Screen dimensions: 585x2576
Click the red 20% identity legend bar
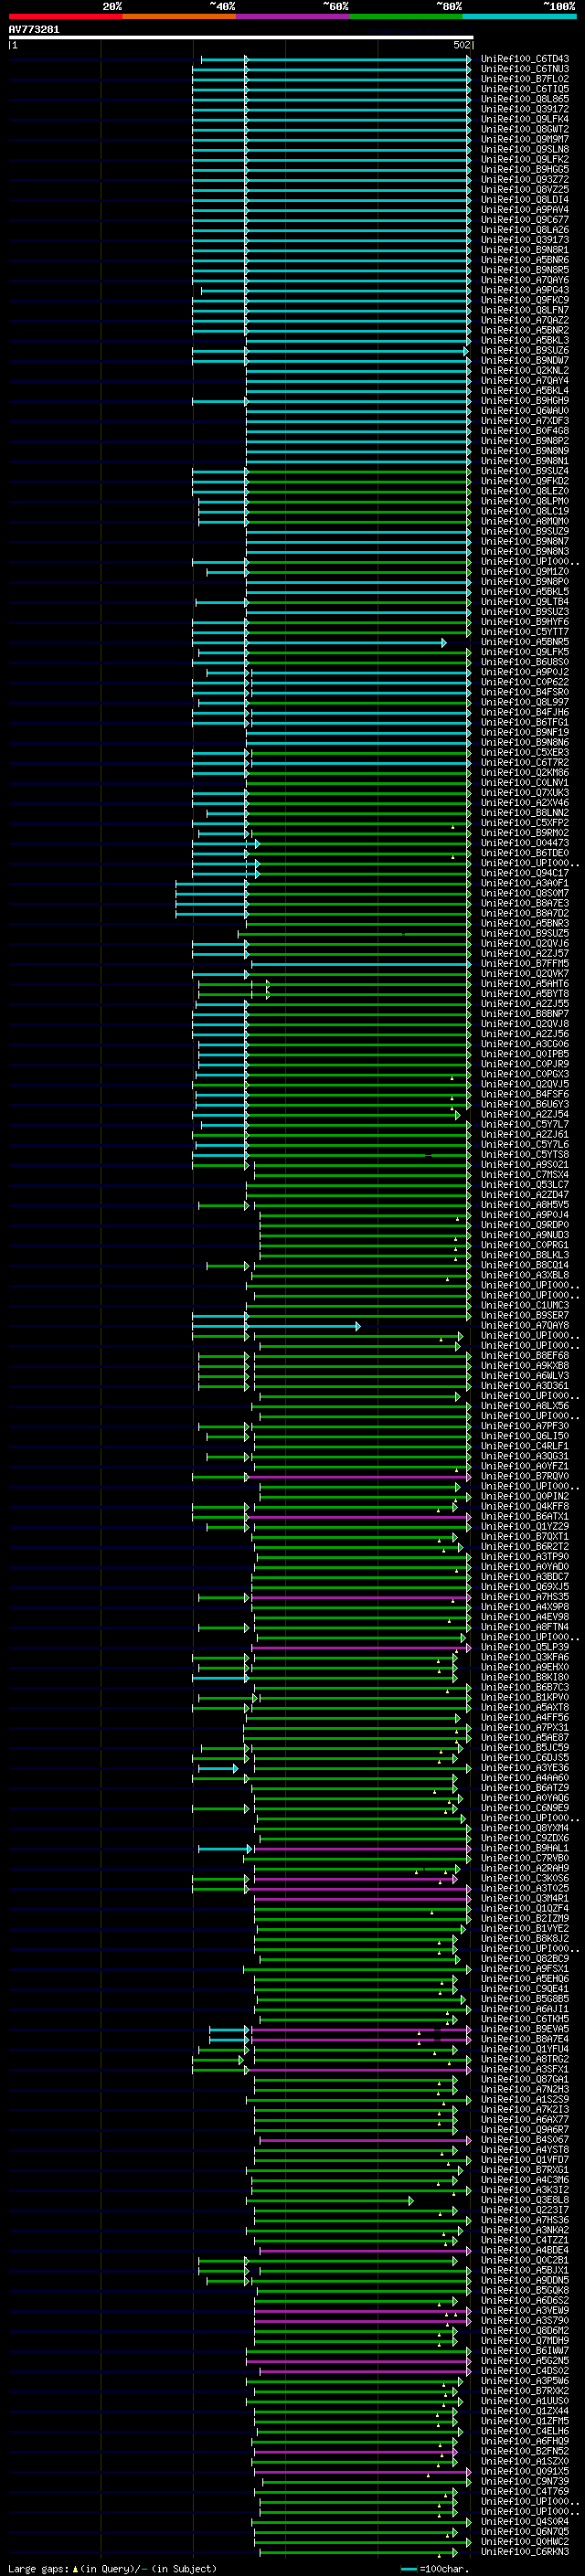tap(65, 16)
